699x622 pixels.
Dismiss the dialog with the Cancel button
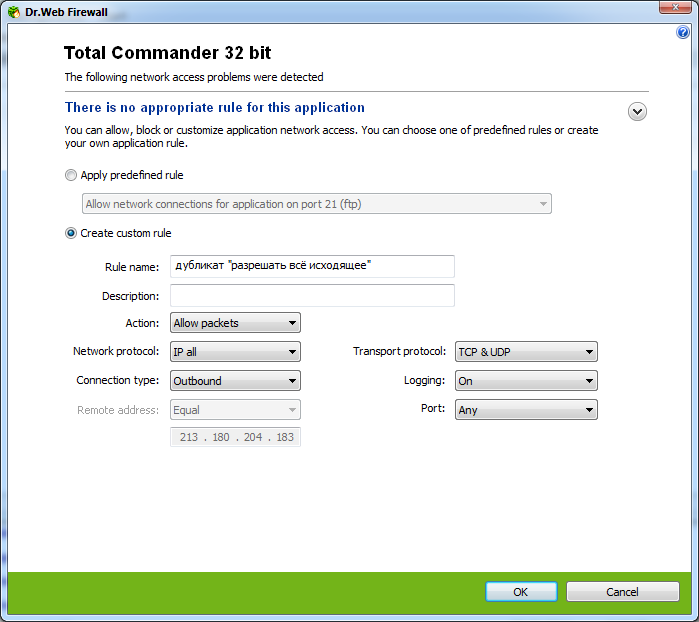pos(622,592)
